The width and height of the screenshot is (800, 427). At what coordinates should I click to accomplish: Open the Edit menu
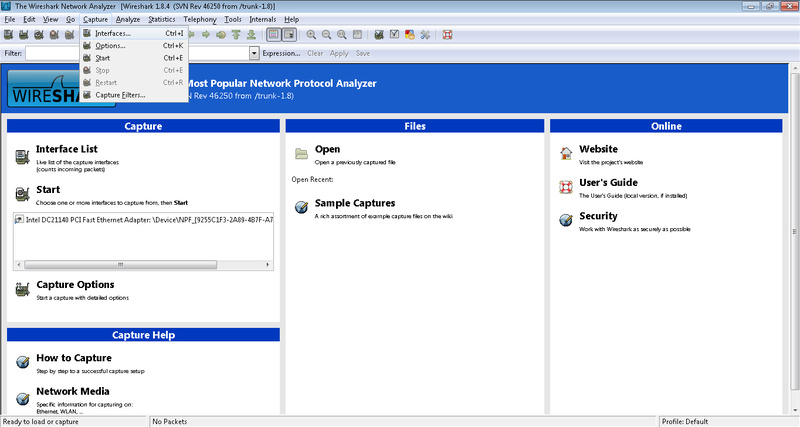pos(29,19)
